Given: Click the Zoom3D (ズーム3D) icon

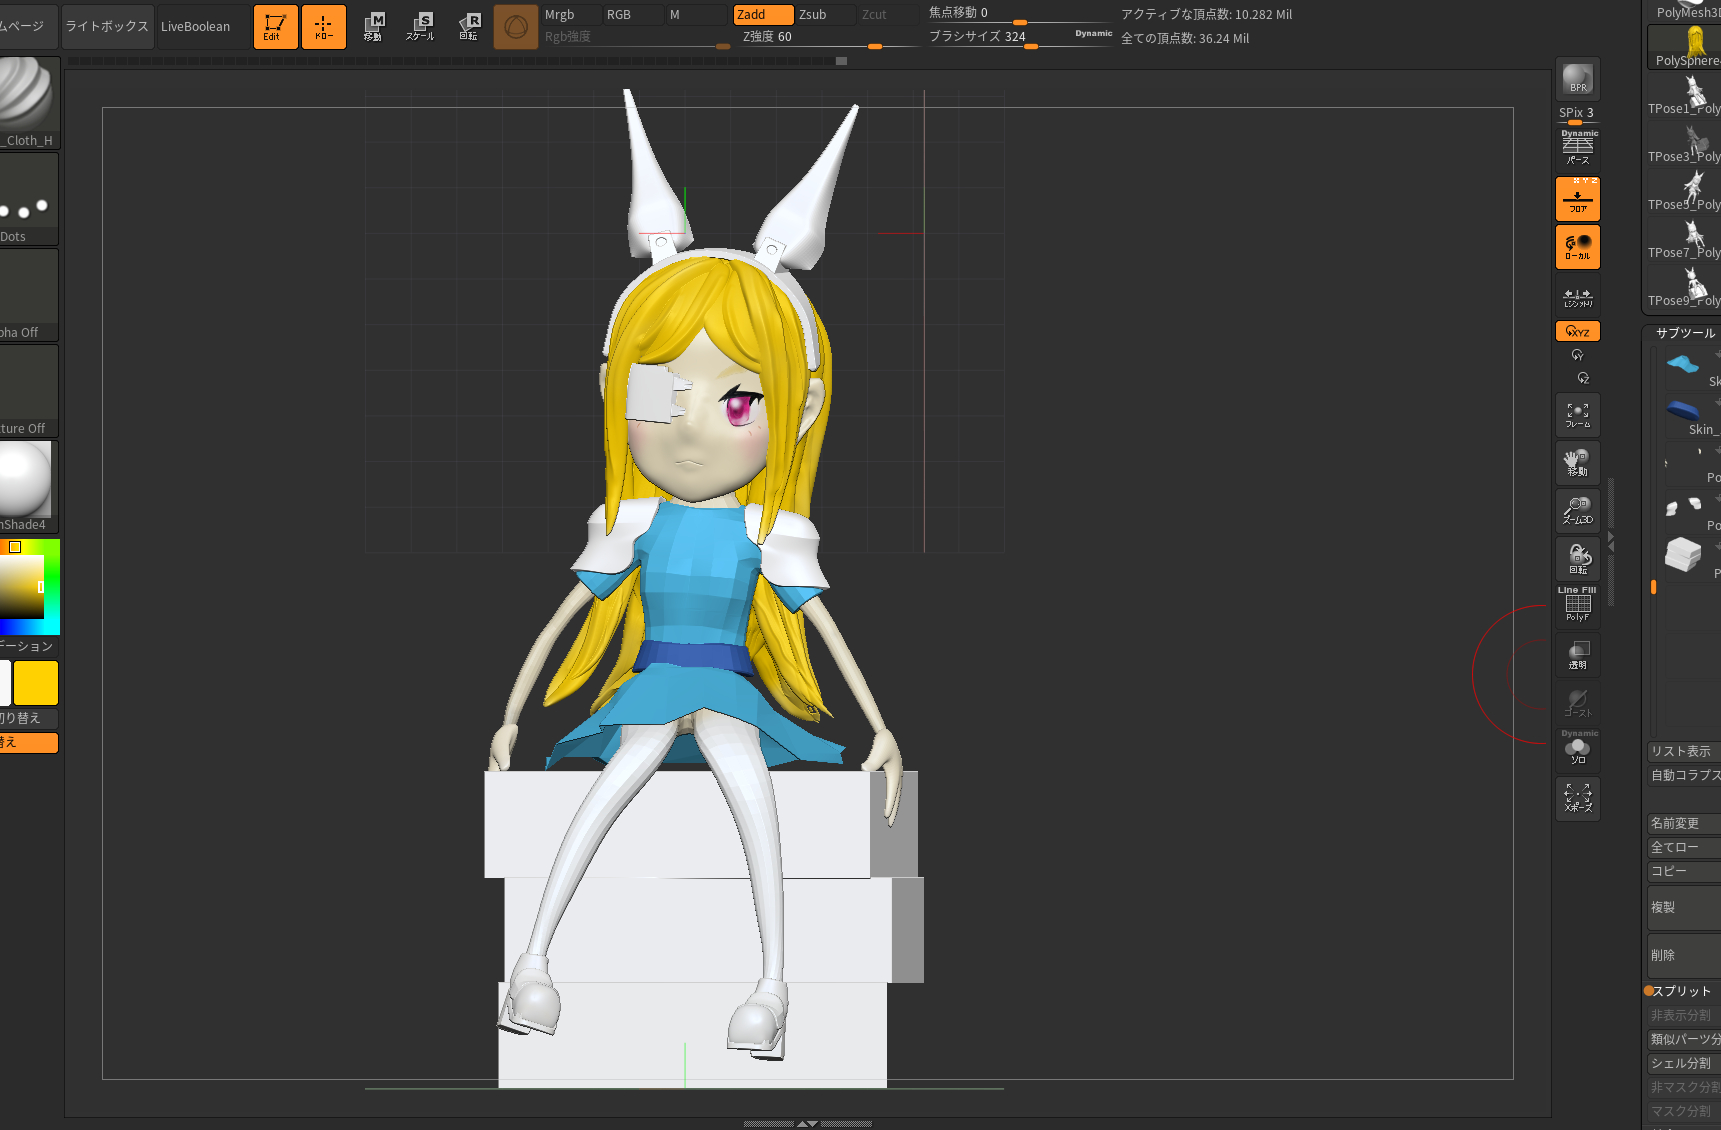Looking at the screenshot, I should coord(1577,511).
